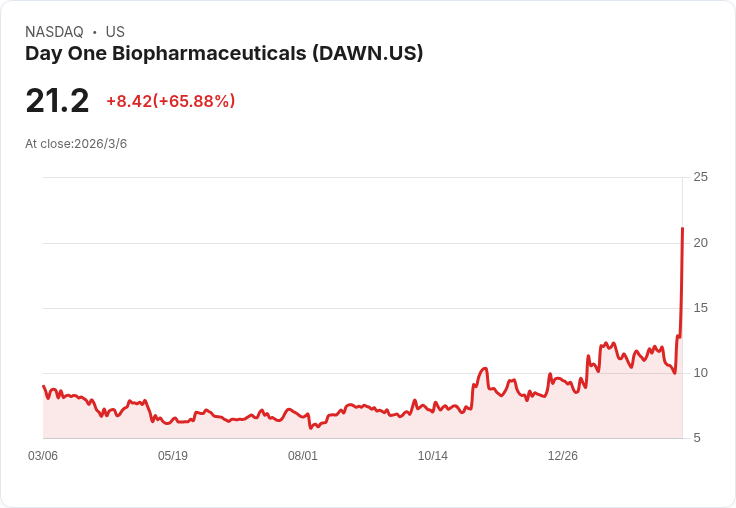The height and width of the screenshot is (508, 736).
Task: Click the dot separator between NASDAQ and US
Action: 95,32
